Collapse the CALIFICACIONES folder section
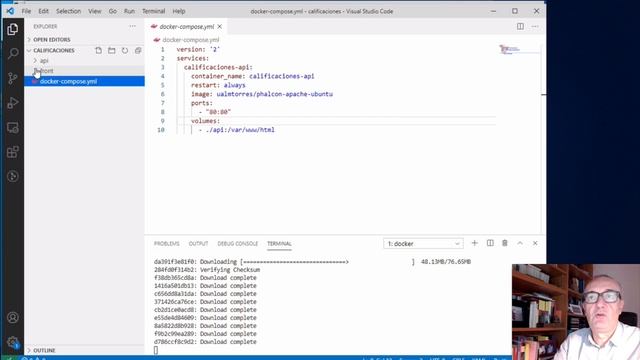This screenshot has width=640, height=360. click(x=53, y=50)
